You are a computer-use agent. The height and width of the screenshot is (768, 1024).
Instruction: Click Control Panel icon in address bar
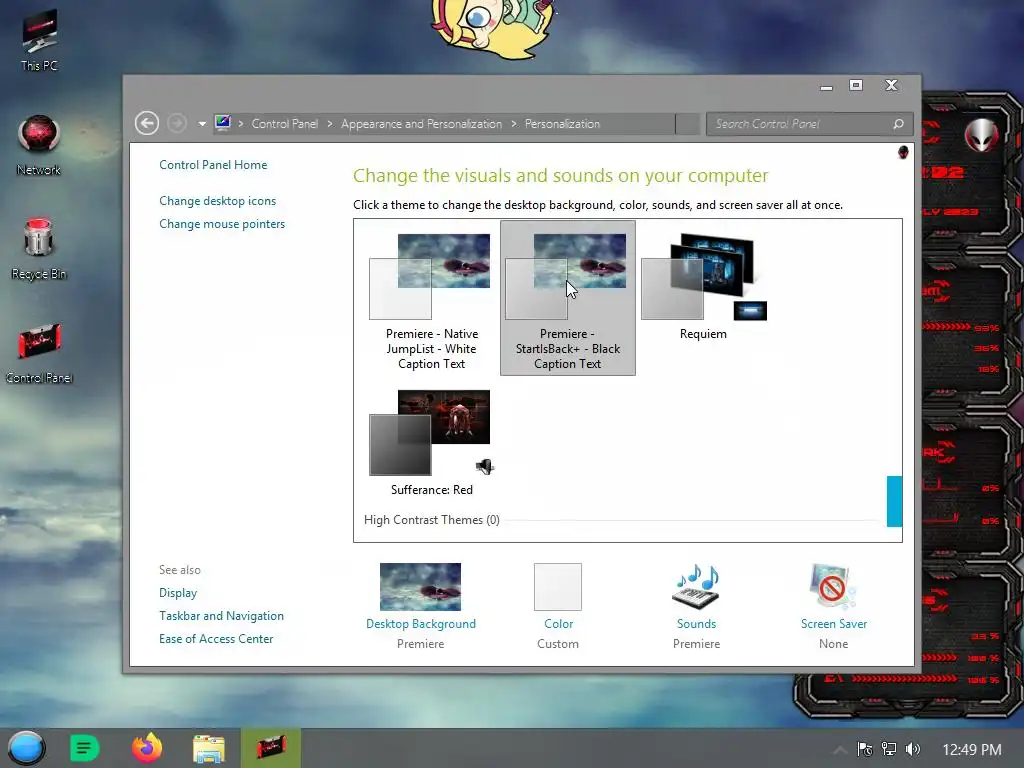click(223, 123)
